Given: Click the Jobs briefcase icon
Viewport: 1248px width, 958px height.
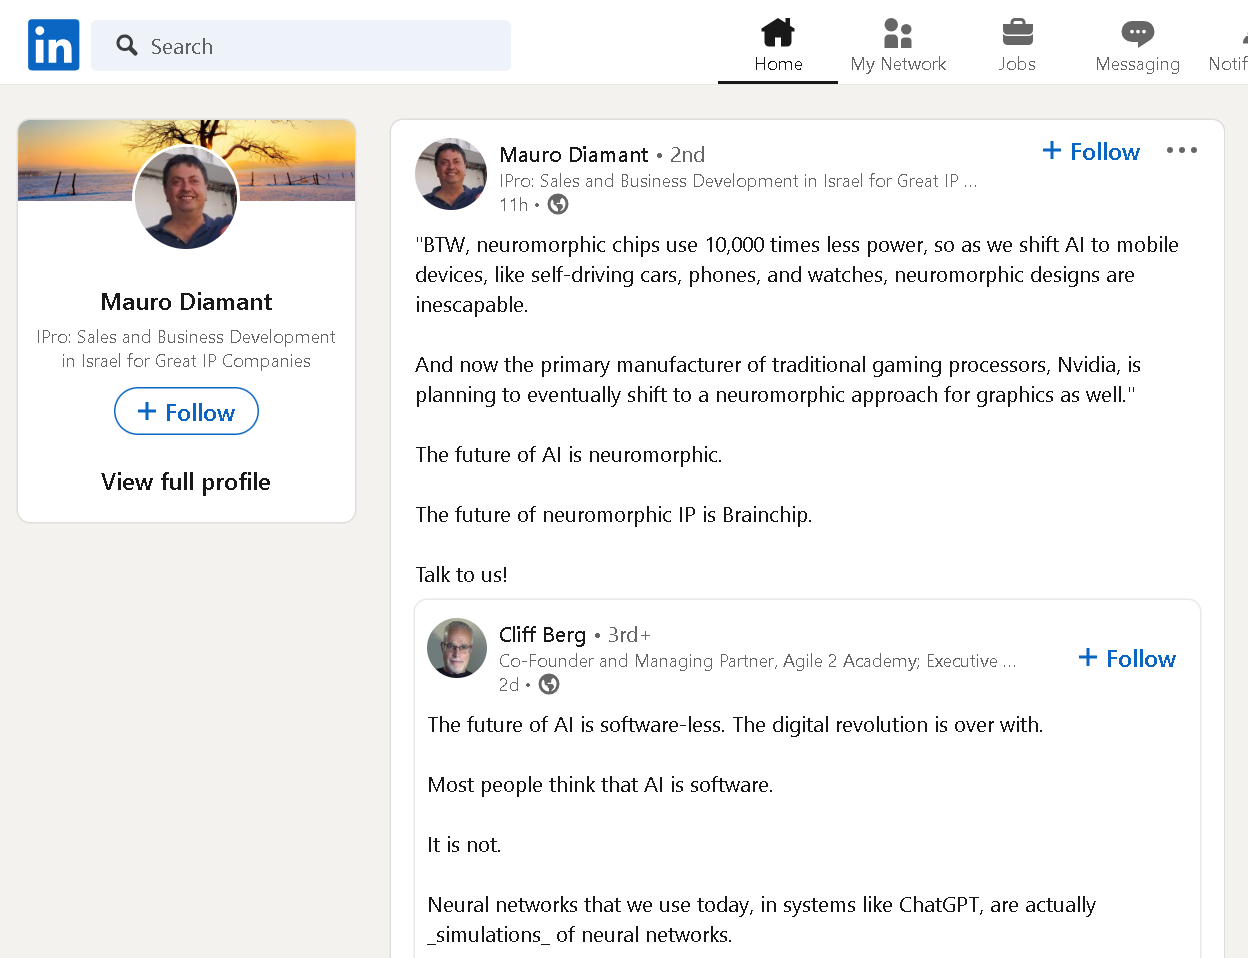Looking at the screenshot, I should 1017,33.
